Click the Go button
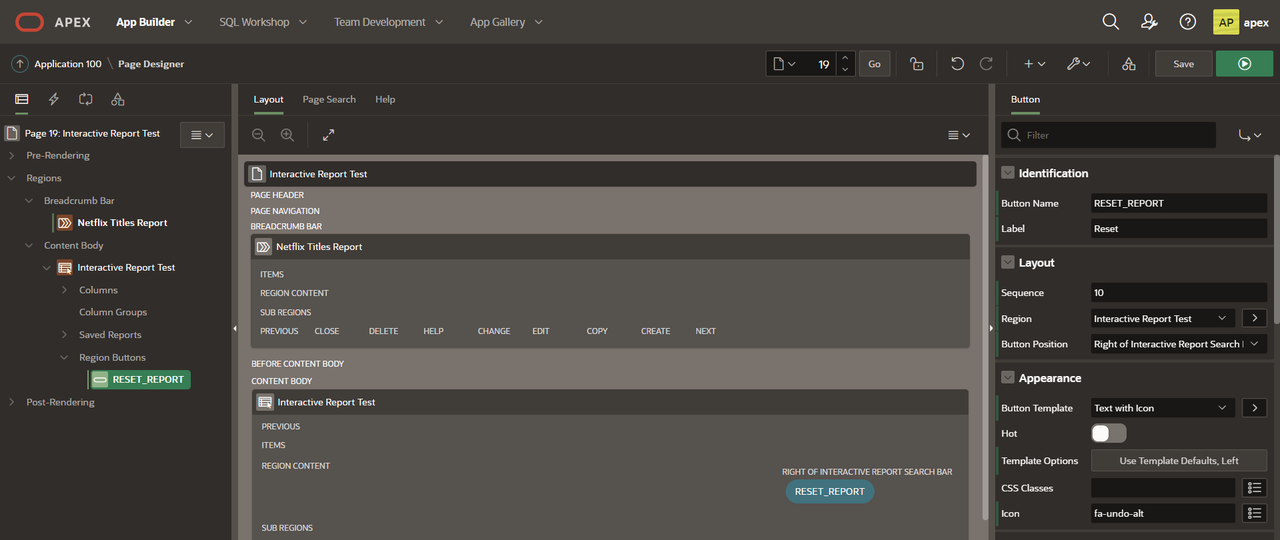This screenshot has width=1280, height=540. click(874, 64)
